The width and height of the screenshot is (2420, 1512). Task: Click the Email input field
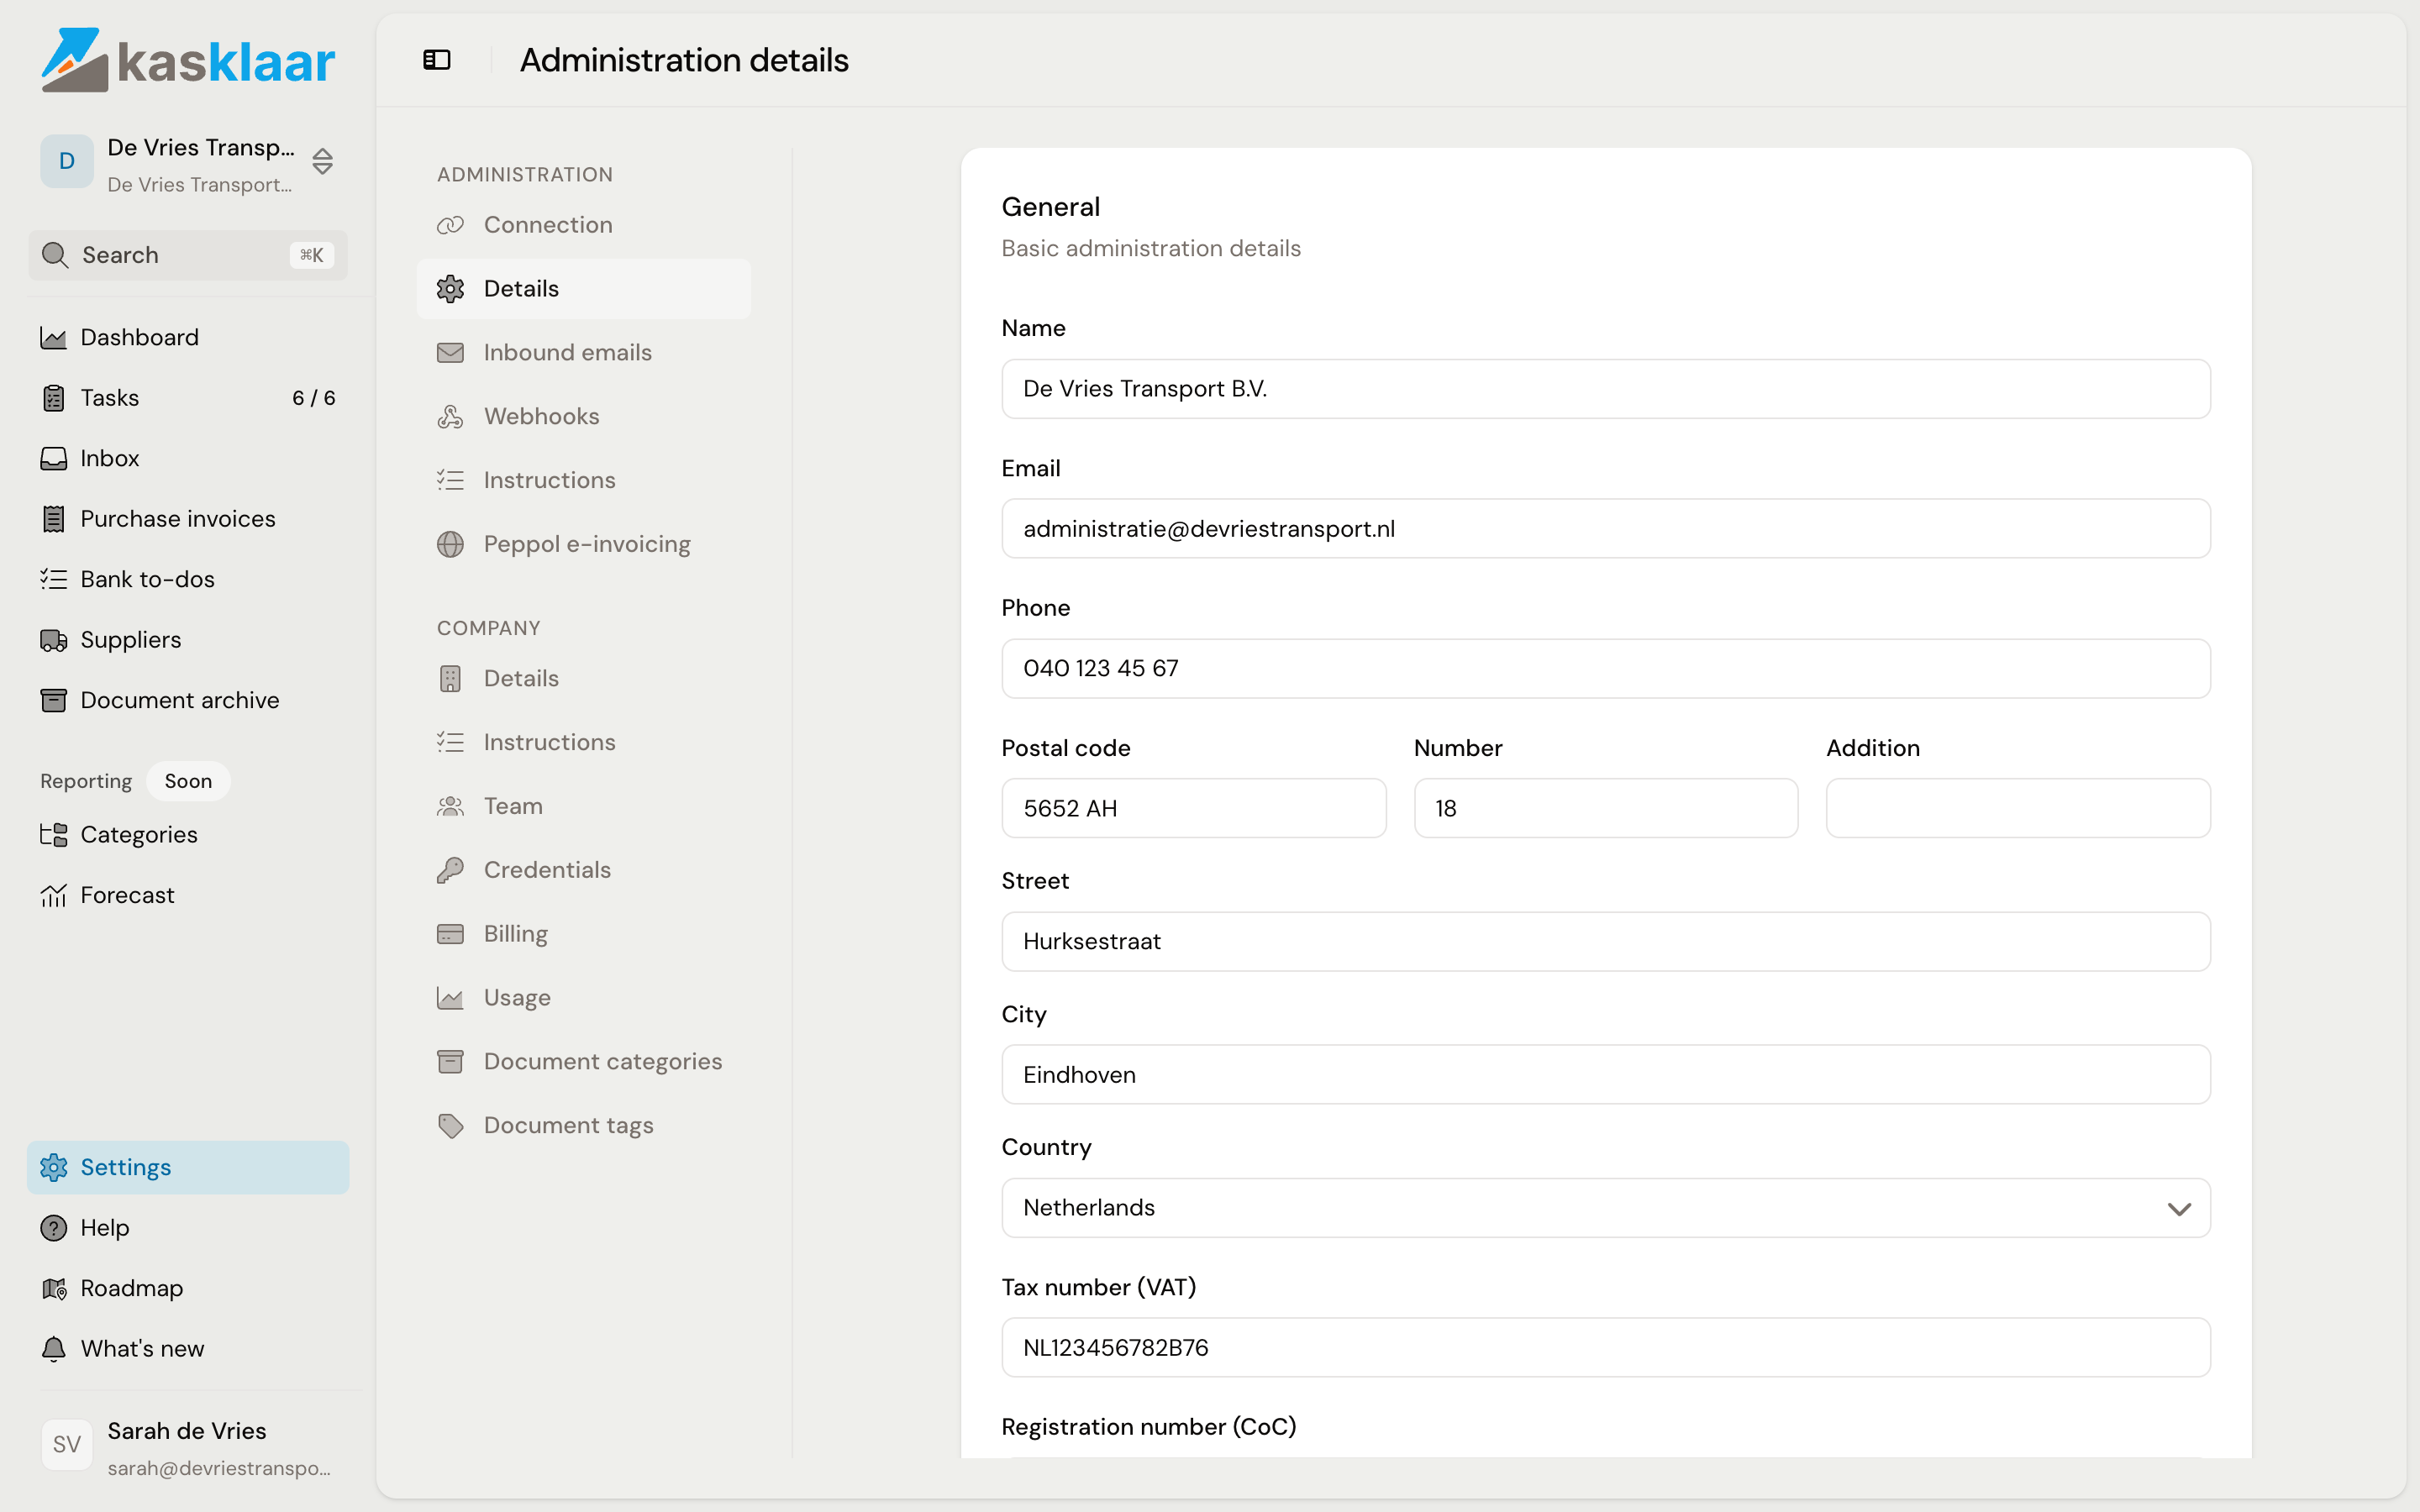tap(1605, 529)
